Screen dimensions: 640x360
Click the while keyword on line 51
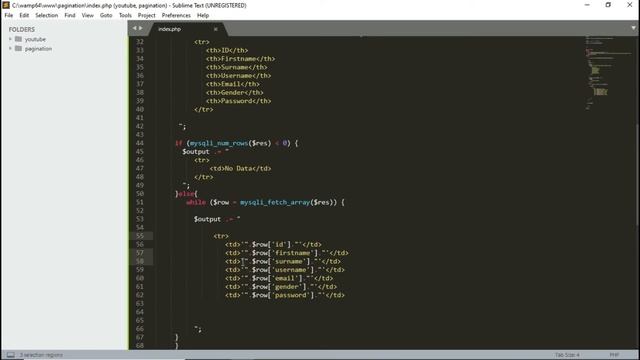tap(196, 202)
